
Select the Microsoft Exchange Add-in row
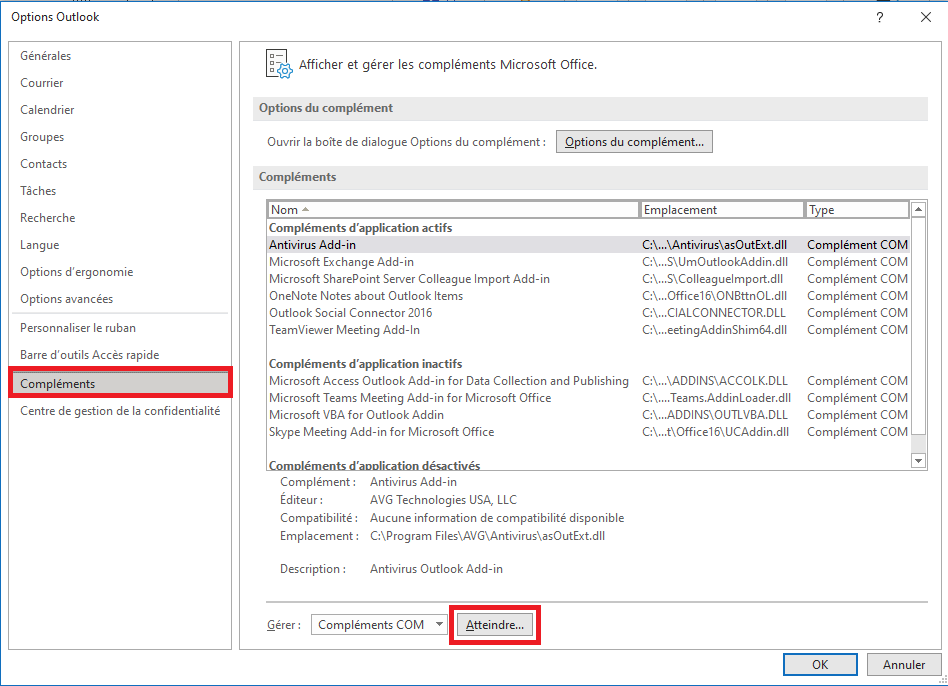[x=588, y=262]
